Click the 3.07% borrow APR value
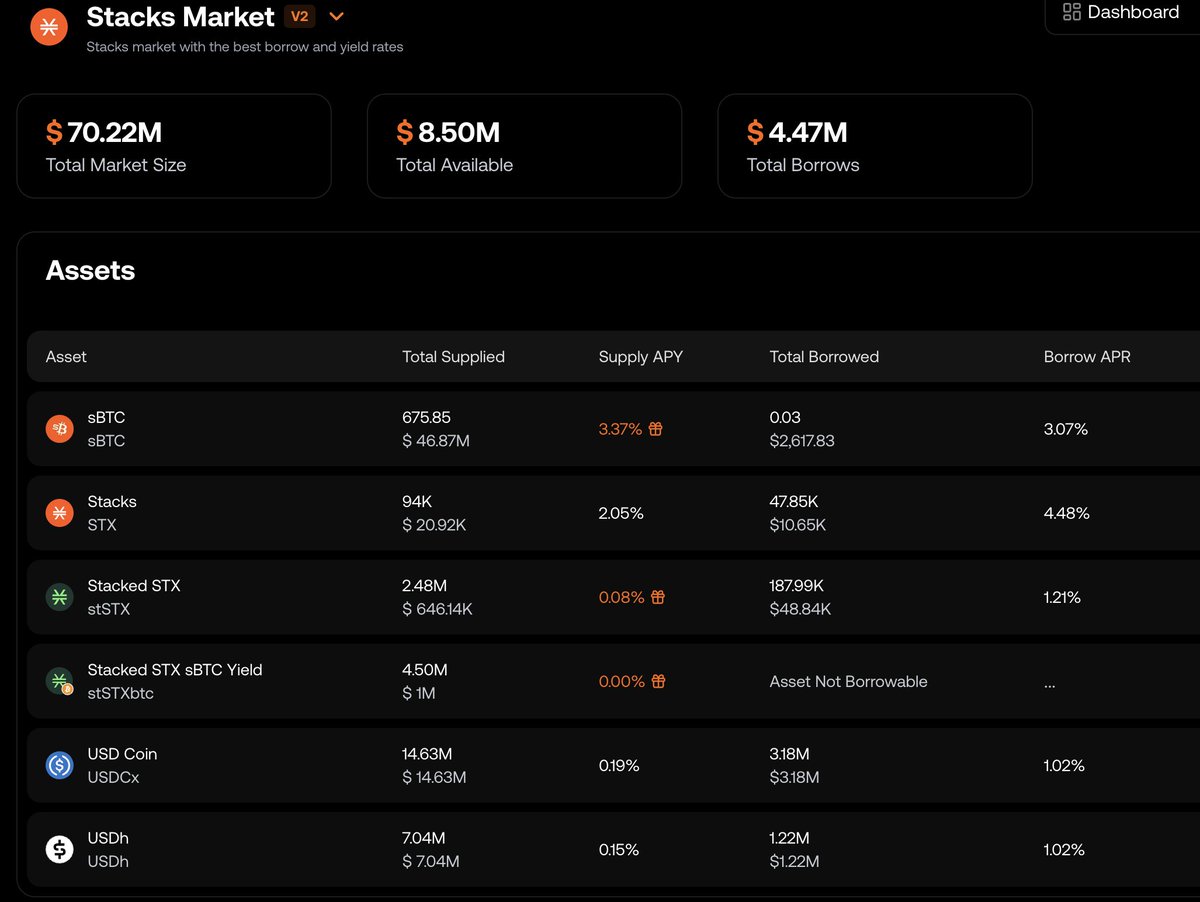Screen dimensions: 1200x902 click(x=1066, y=429)
